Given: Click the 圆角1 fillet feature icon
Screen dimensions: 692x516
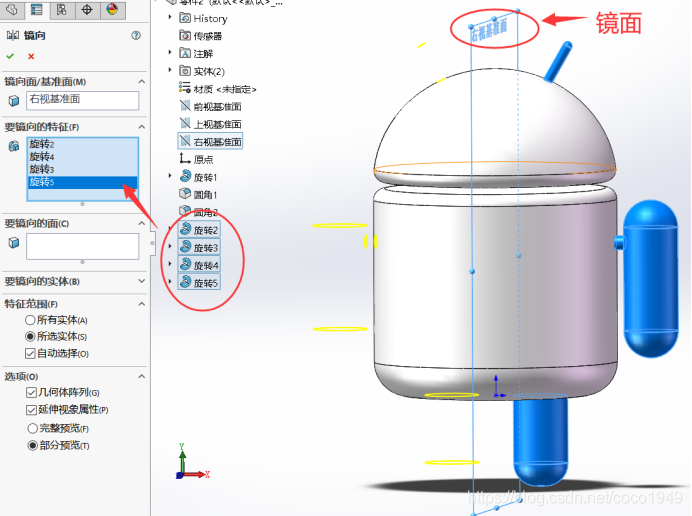Looking at the screenshot, I should (x=185, y=193).
